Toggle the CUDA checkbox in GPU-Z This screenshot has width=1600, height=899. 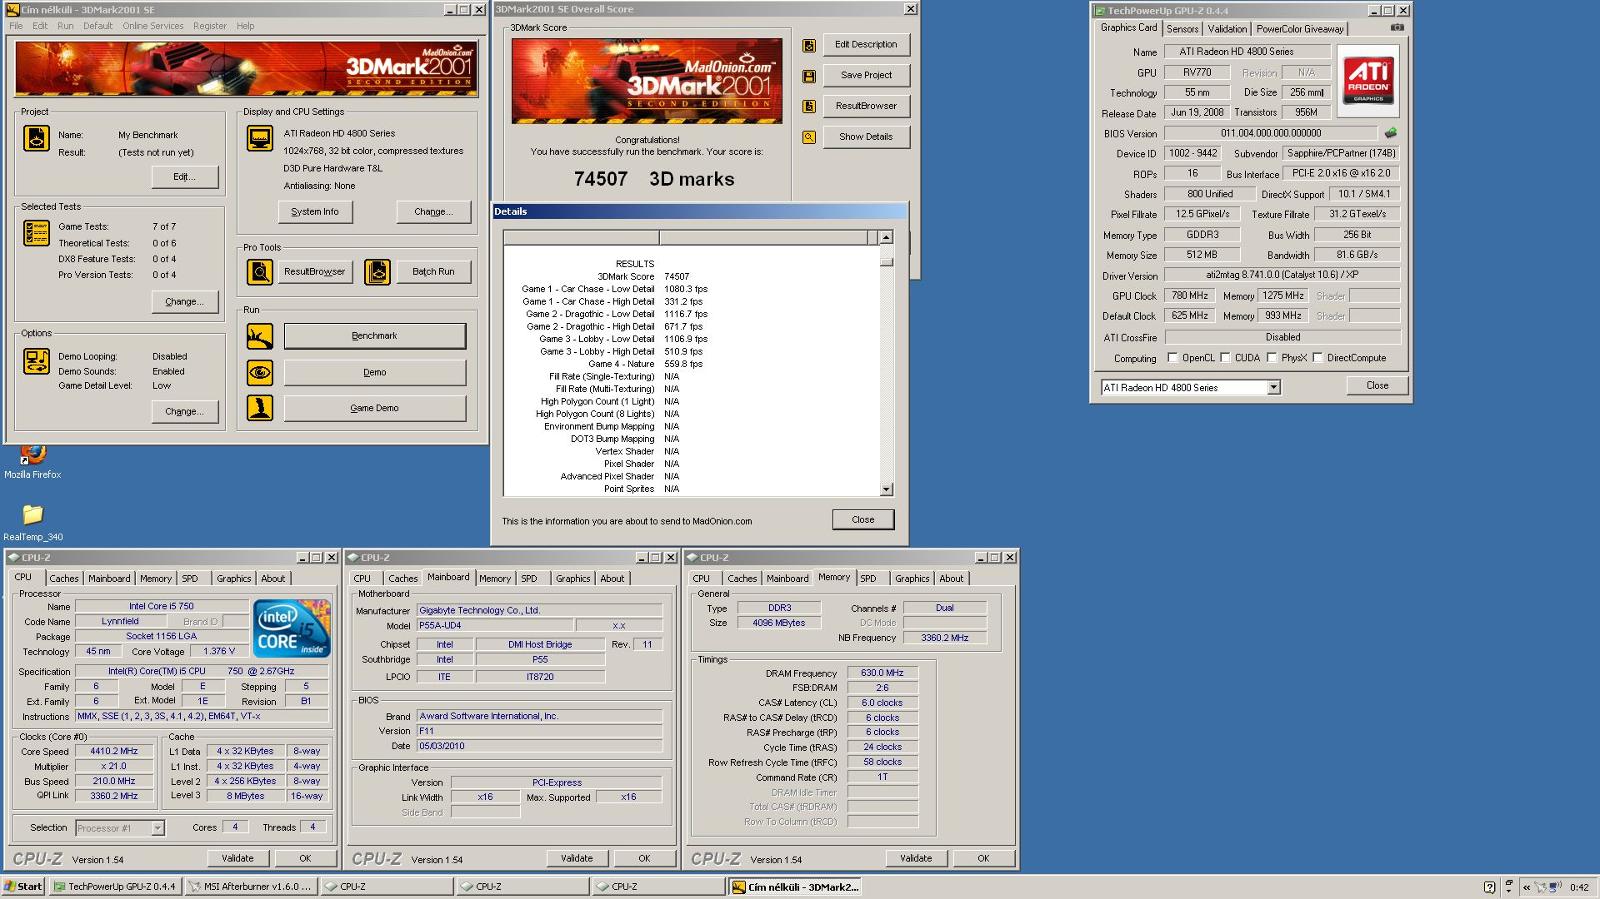[1225, 358]
